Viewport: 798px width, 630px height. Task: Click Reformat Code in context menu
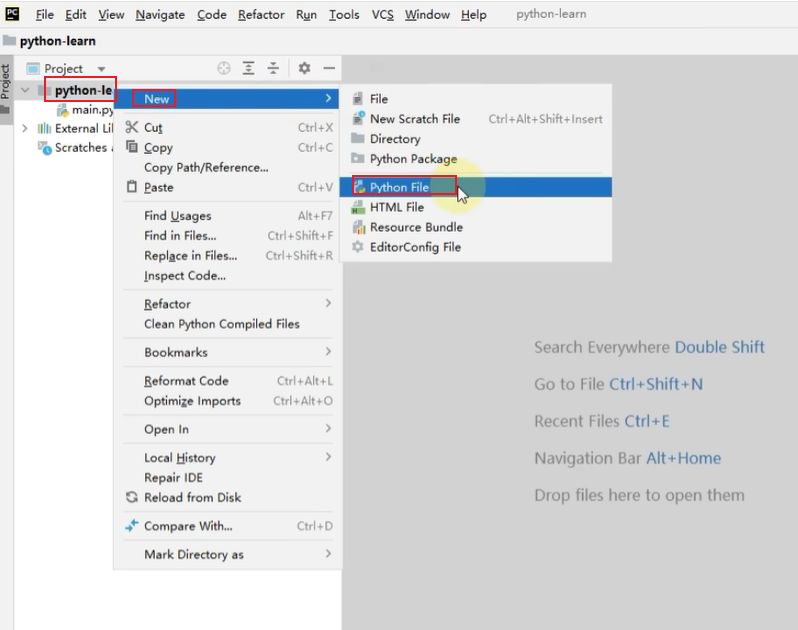[186, 381]
